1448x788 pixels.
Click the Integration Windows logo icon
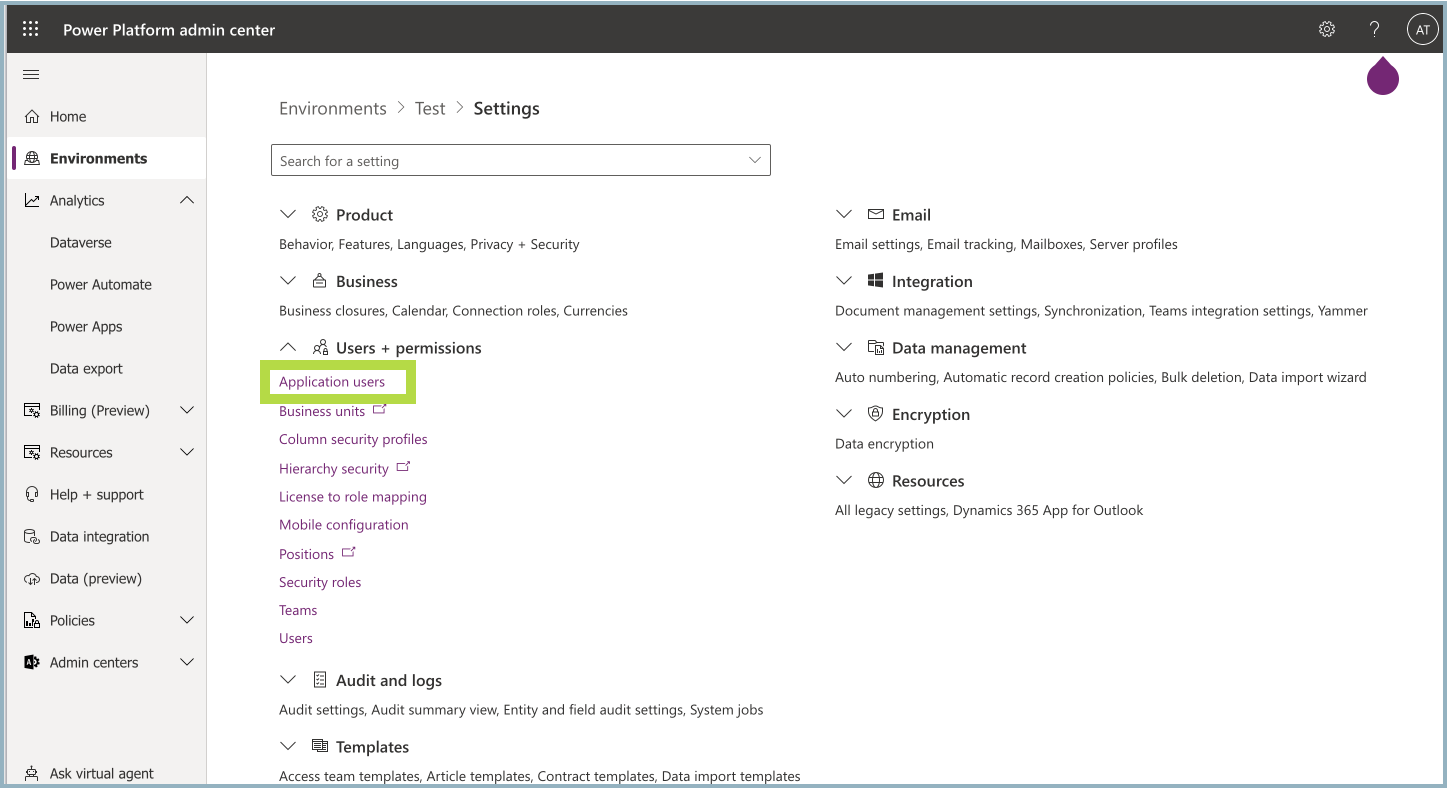876,281
